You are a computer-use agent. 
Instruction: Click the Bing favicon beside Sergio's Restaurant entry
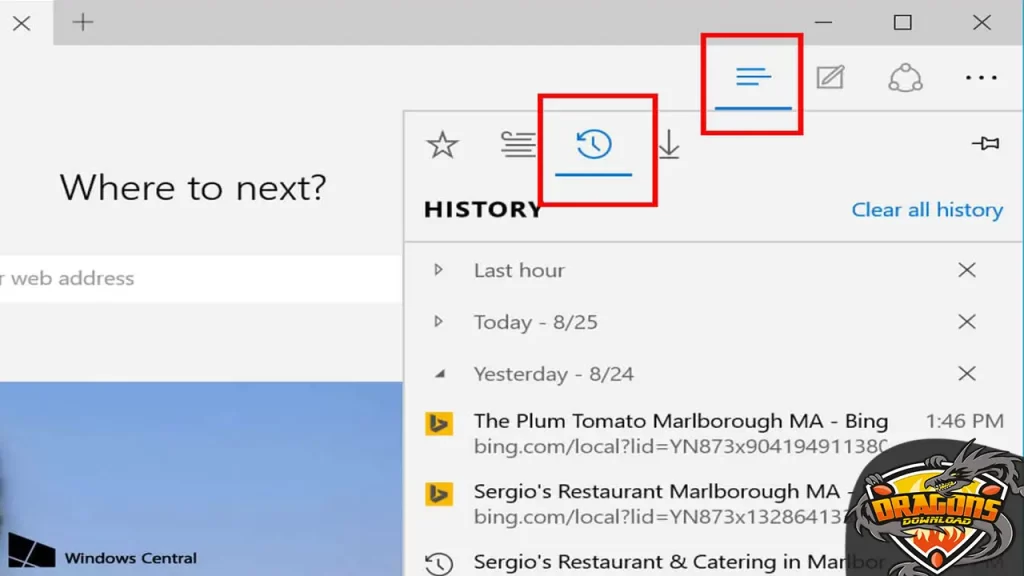[438, 493]
